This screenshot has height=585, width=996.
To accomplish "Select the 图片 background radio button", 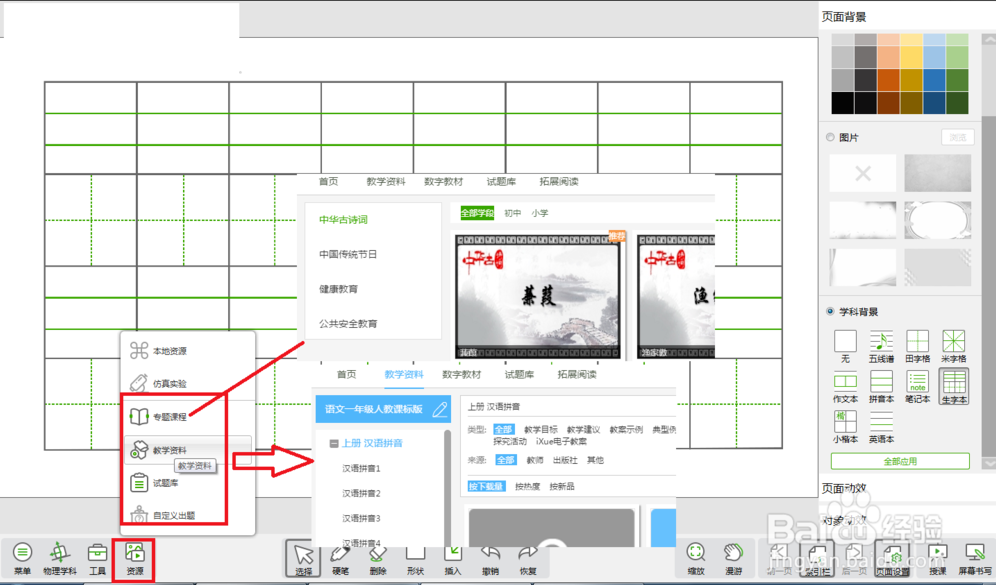I will point(830,137).
